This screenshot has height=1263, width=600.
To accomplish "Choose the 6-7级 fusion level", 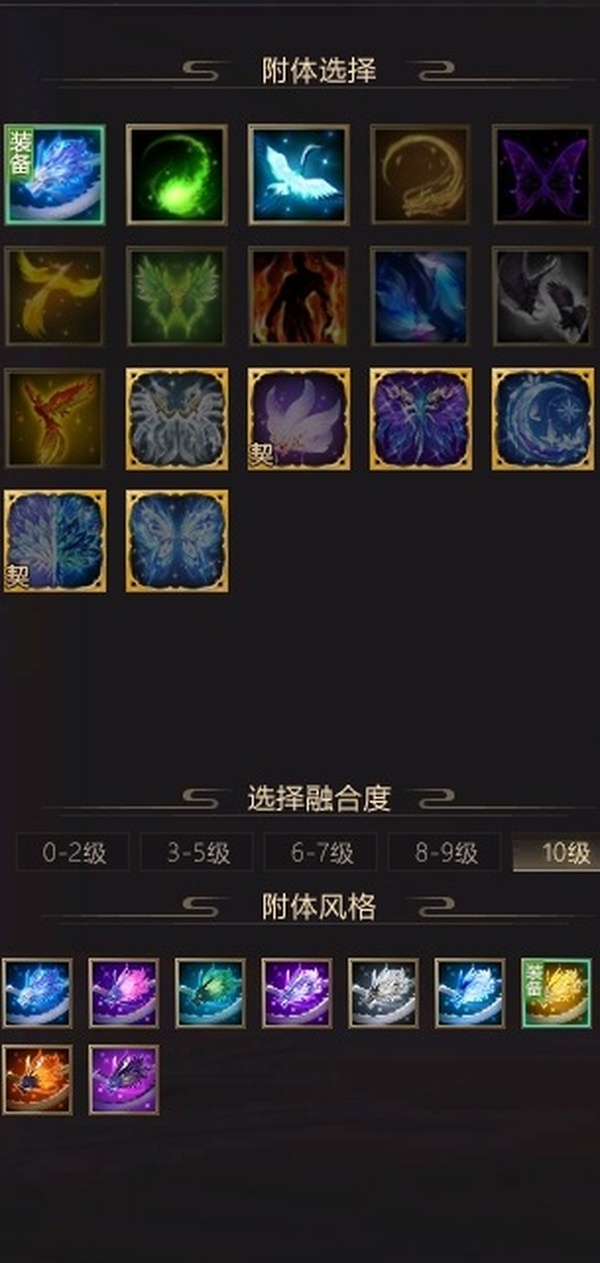I will (x=321, y=853).
